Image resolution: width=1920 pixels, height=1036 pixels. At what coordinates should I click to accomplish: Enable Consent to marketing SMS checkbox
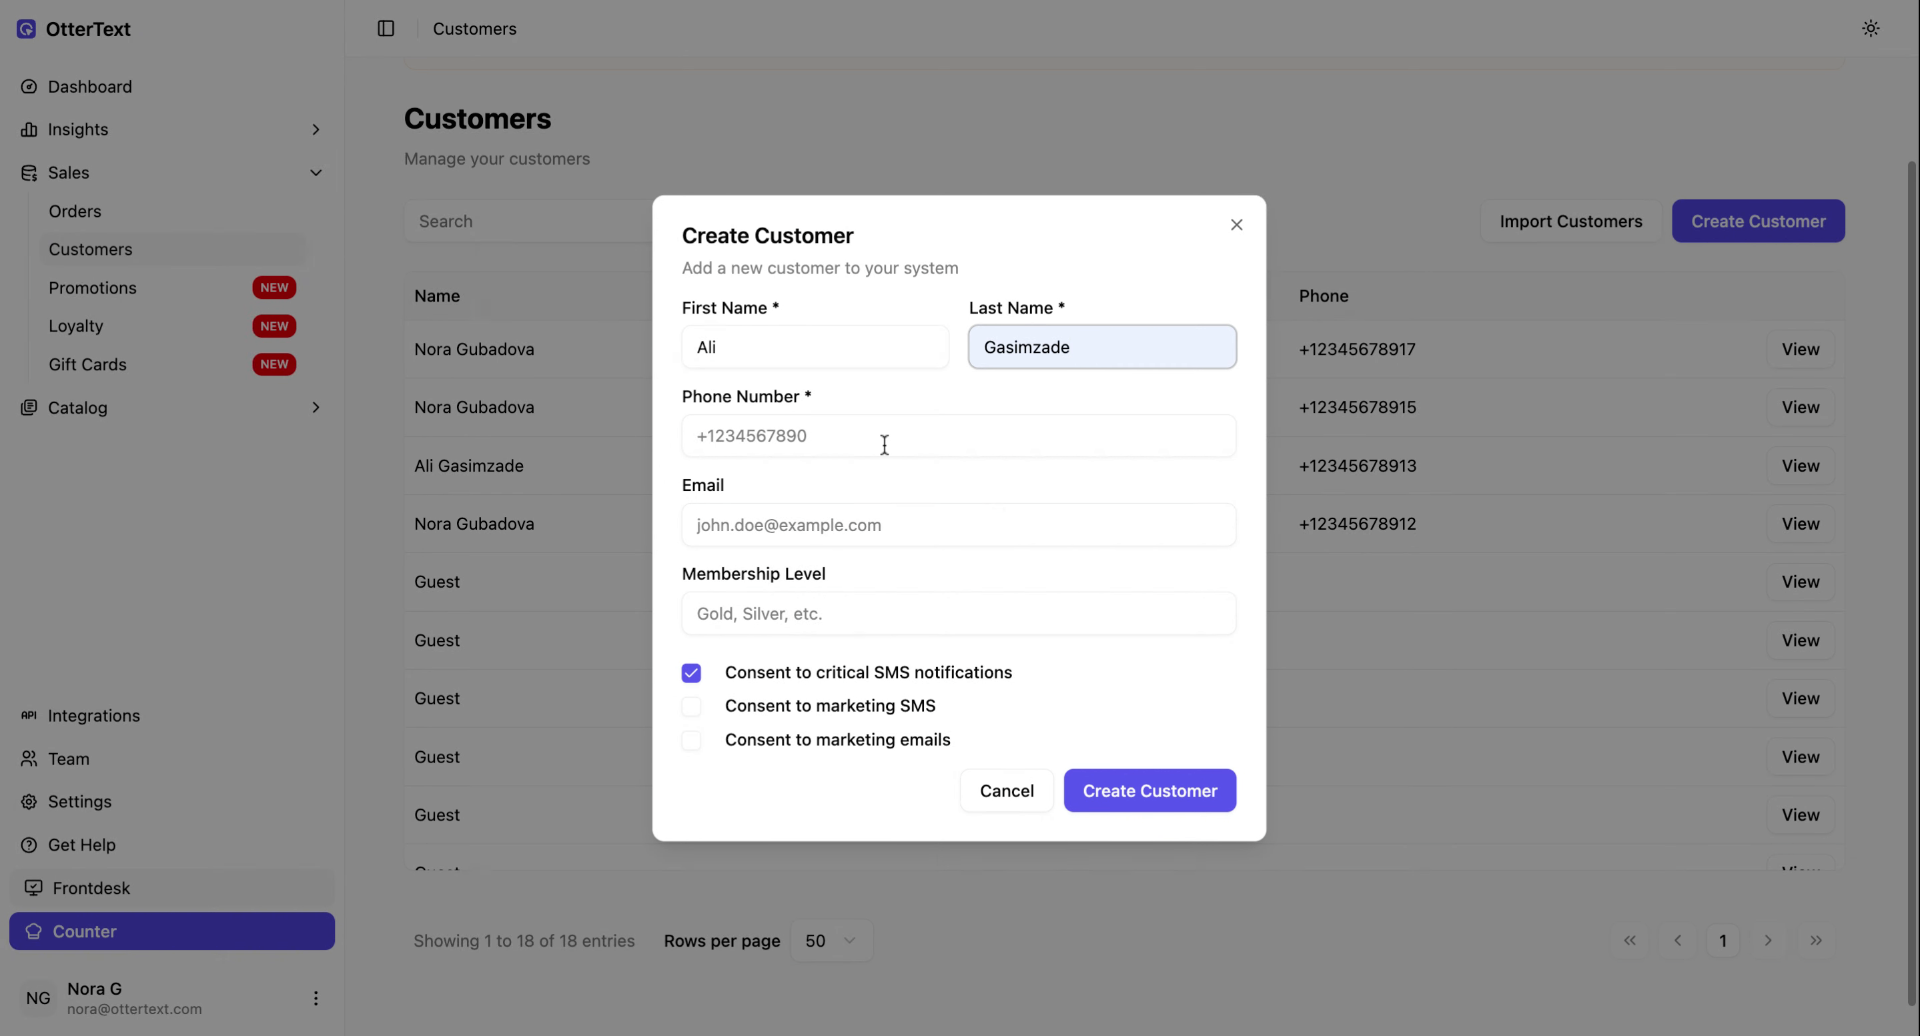tap(691, 707)
